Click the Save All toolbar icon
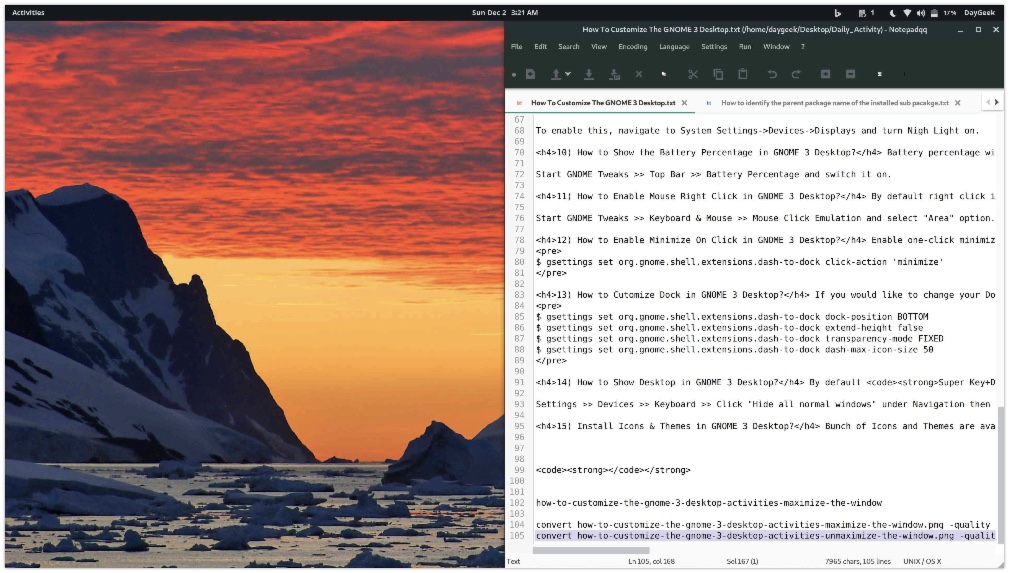This screenshot has height=573, width=1009. [614, 74]
